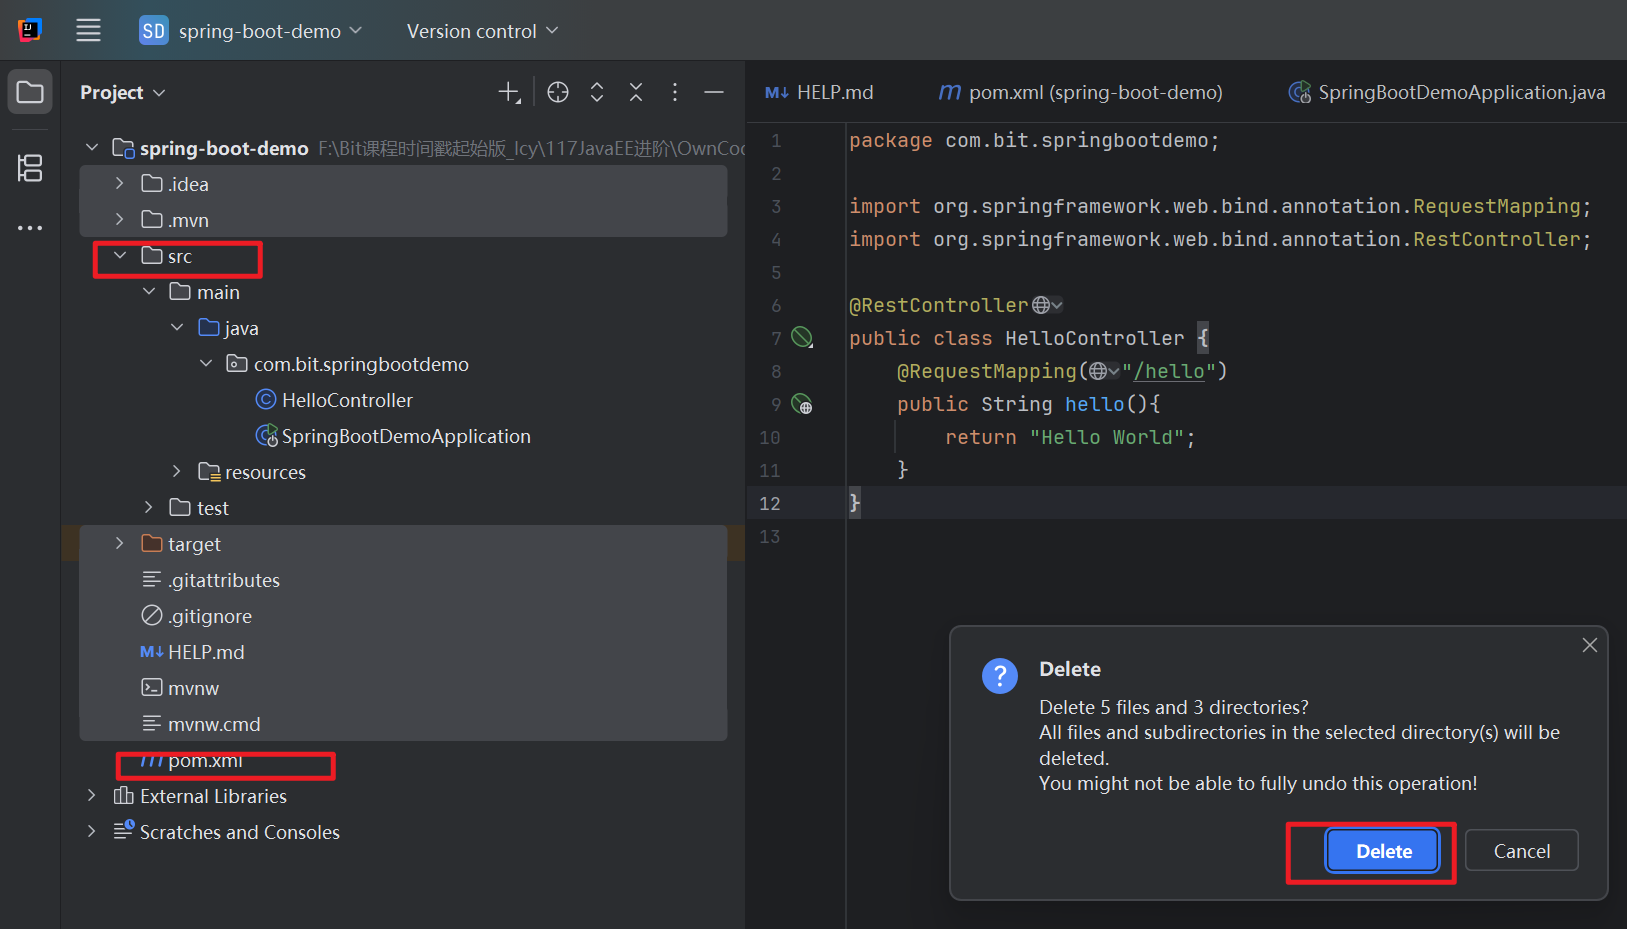Click the run gutter icon on line 7
The width and height of the screenshot is (1627, 929).
click(x=802, y=338)
